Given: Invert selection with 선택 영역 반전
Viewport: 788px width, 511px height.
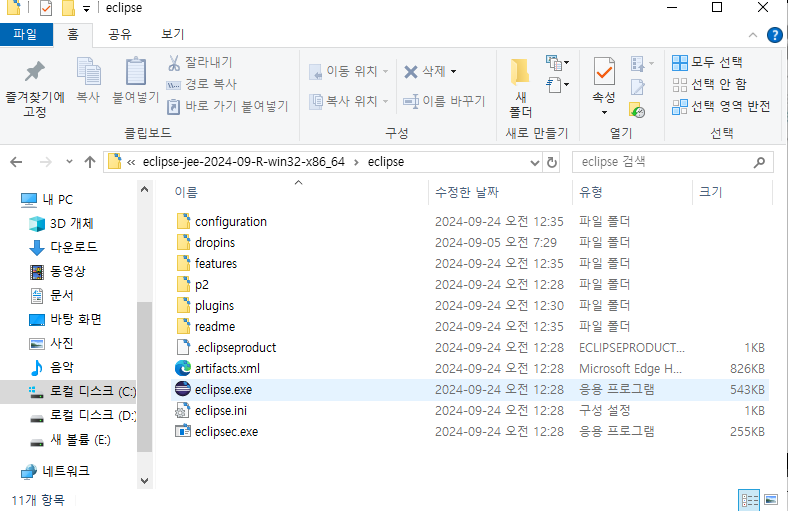Looking at the screenshot, I should coord(721,106).
